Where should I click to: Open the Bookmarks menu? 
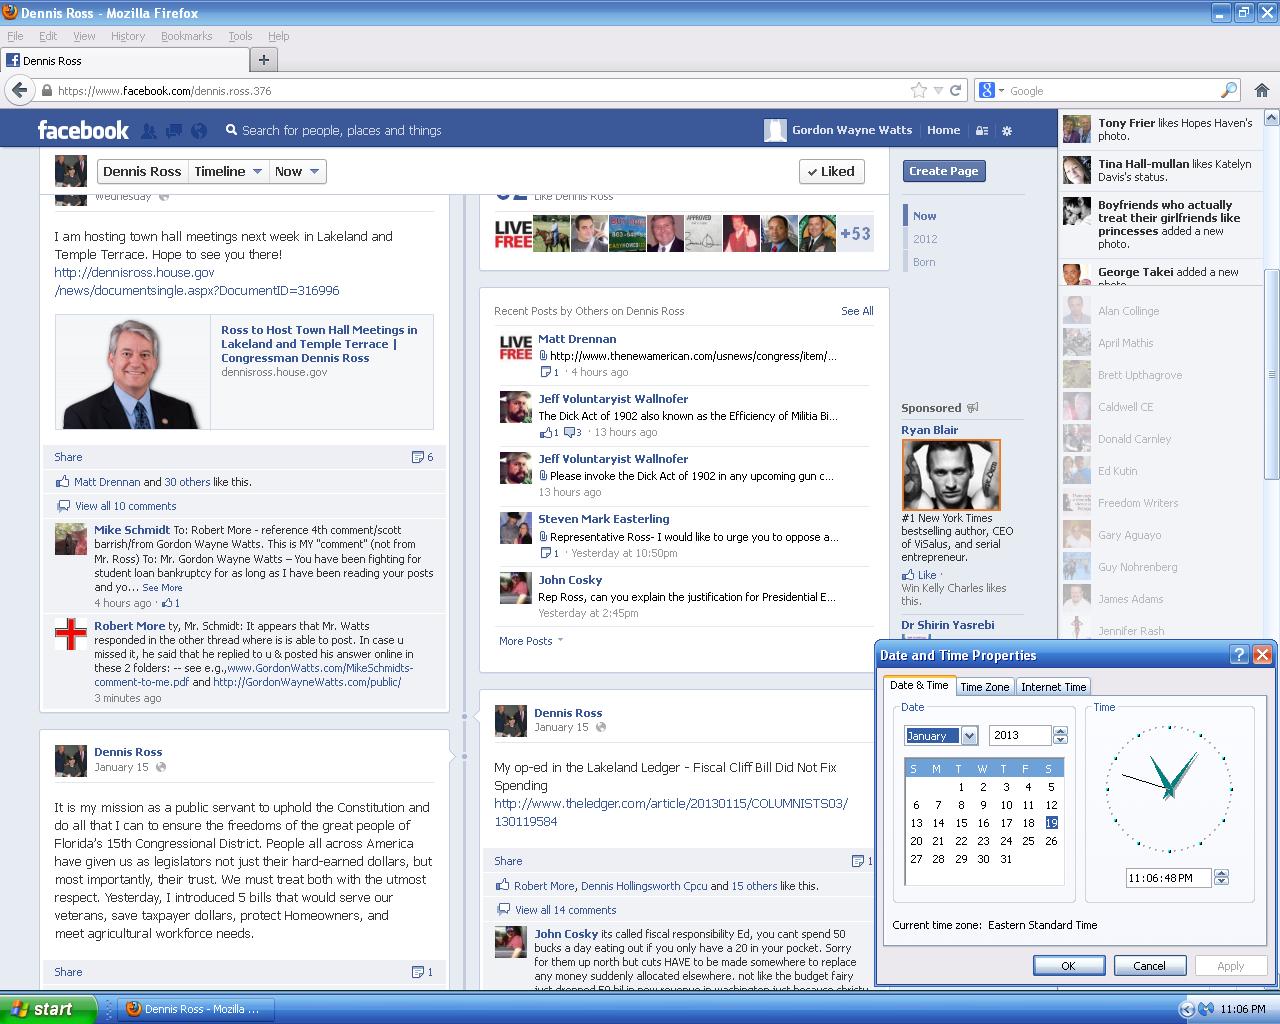[x=186, y=36]
